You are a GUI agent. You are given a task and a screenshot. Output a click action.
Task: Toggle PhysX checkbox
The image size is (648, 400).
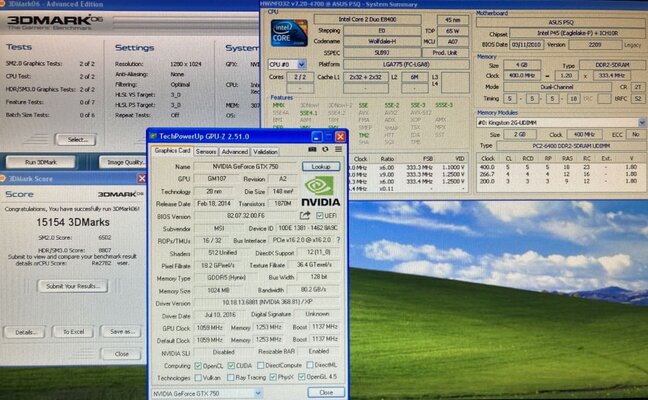[273, 377]
